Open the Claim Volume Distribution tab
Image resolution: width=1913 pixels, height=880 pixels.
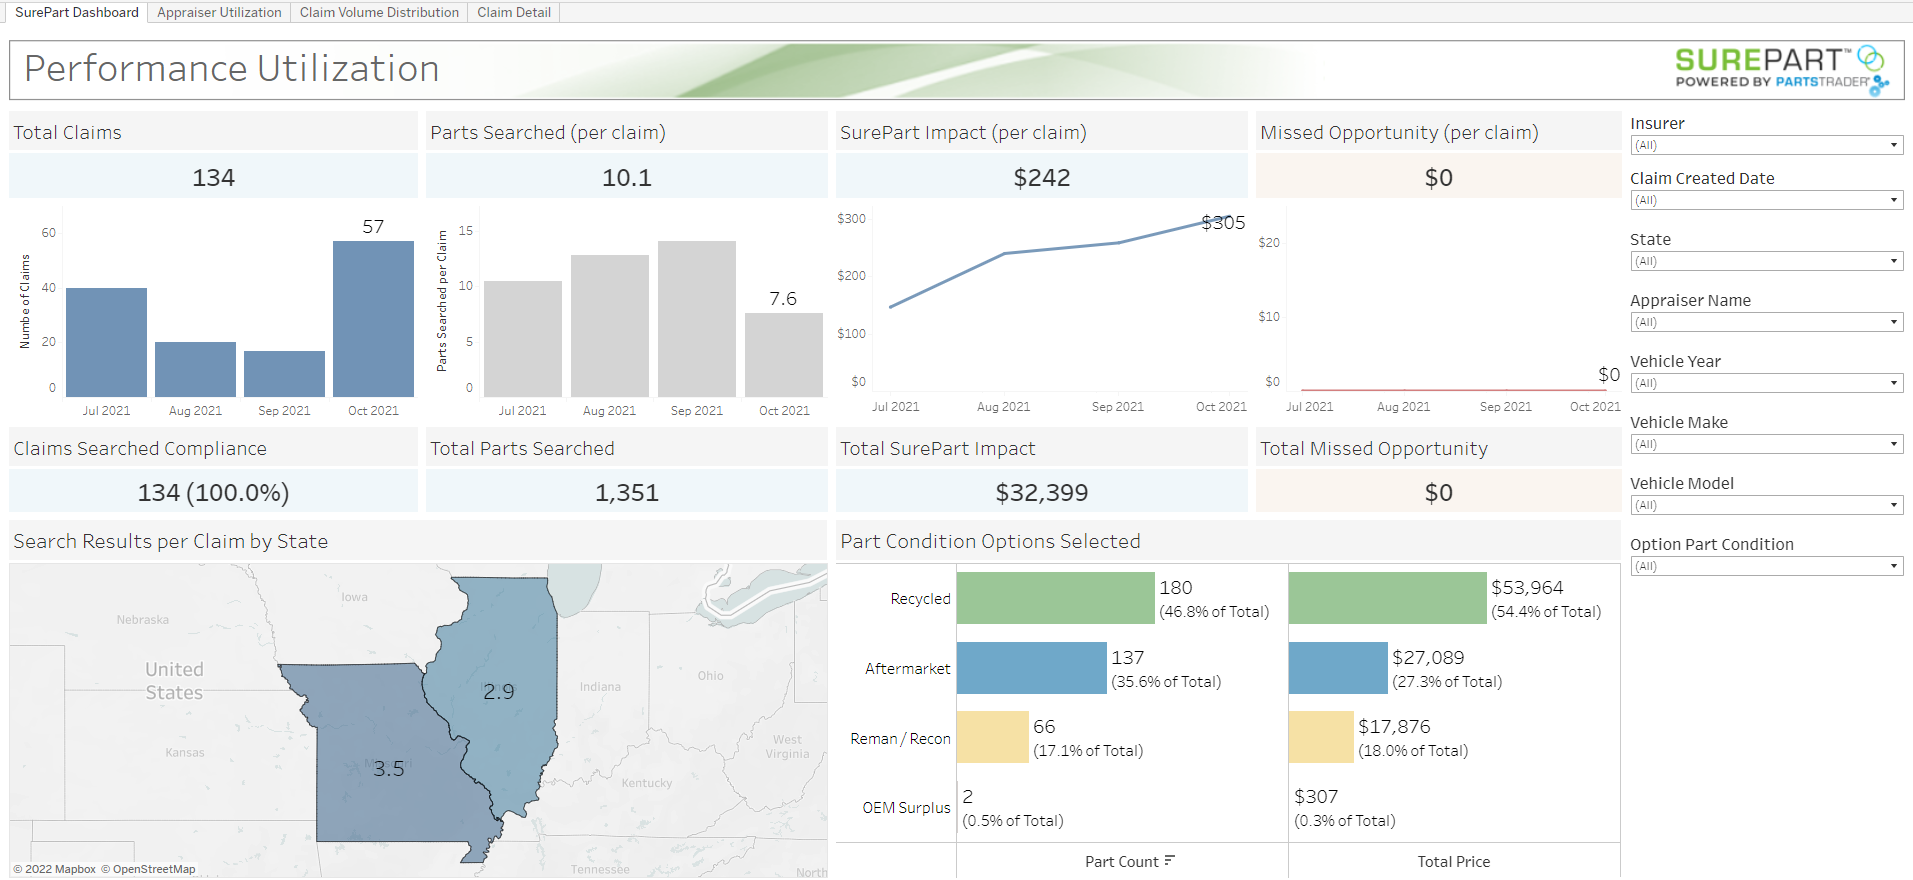click(x=379, y=12)
